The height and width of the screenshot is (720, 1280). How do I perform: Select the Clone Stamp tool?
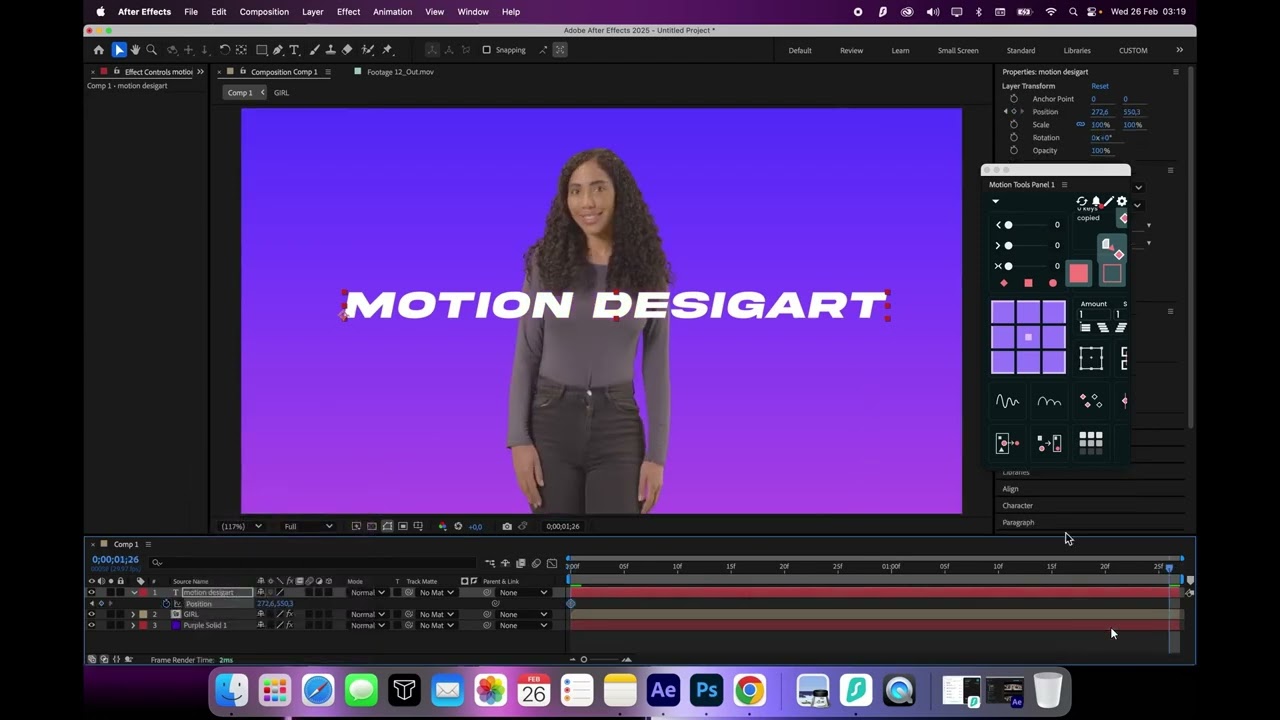pos(330,50)
